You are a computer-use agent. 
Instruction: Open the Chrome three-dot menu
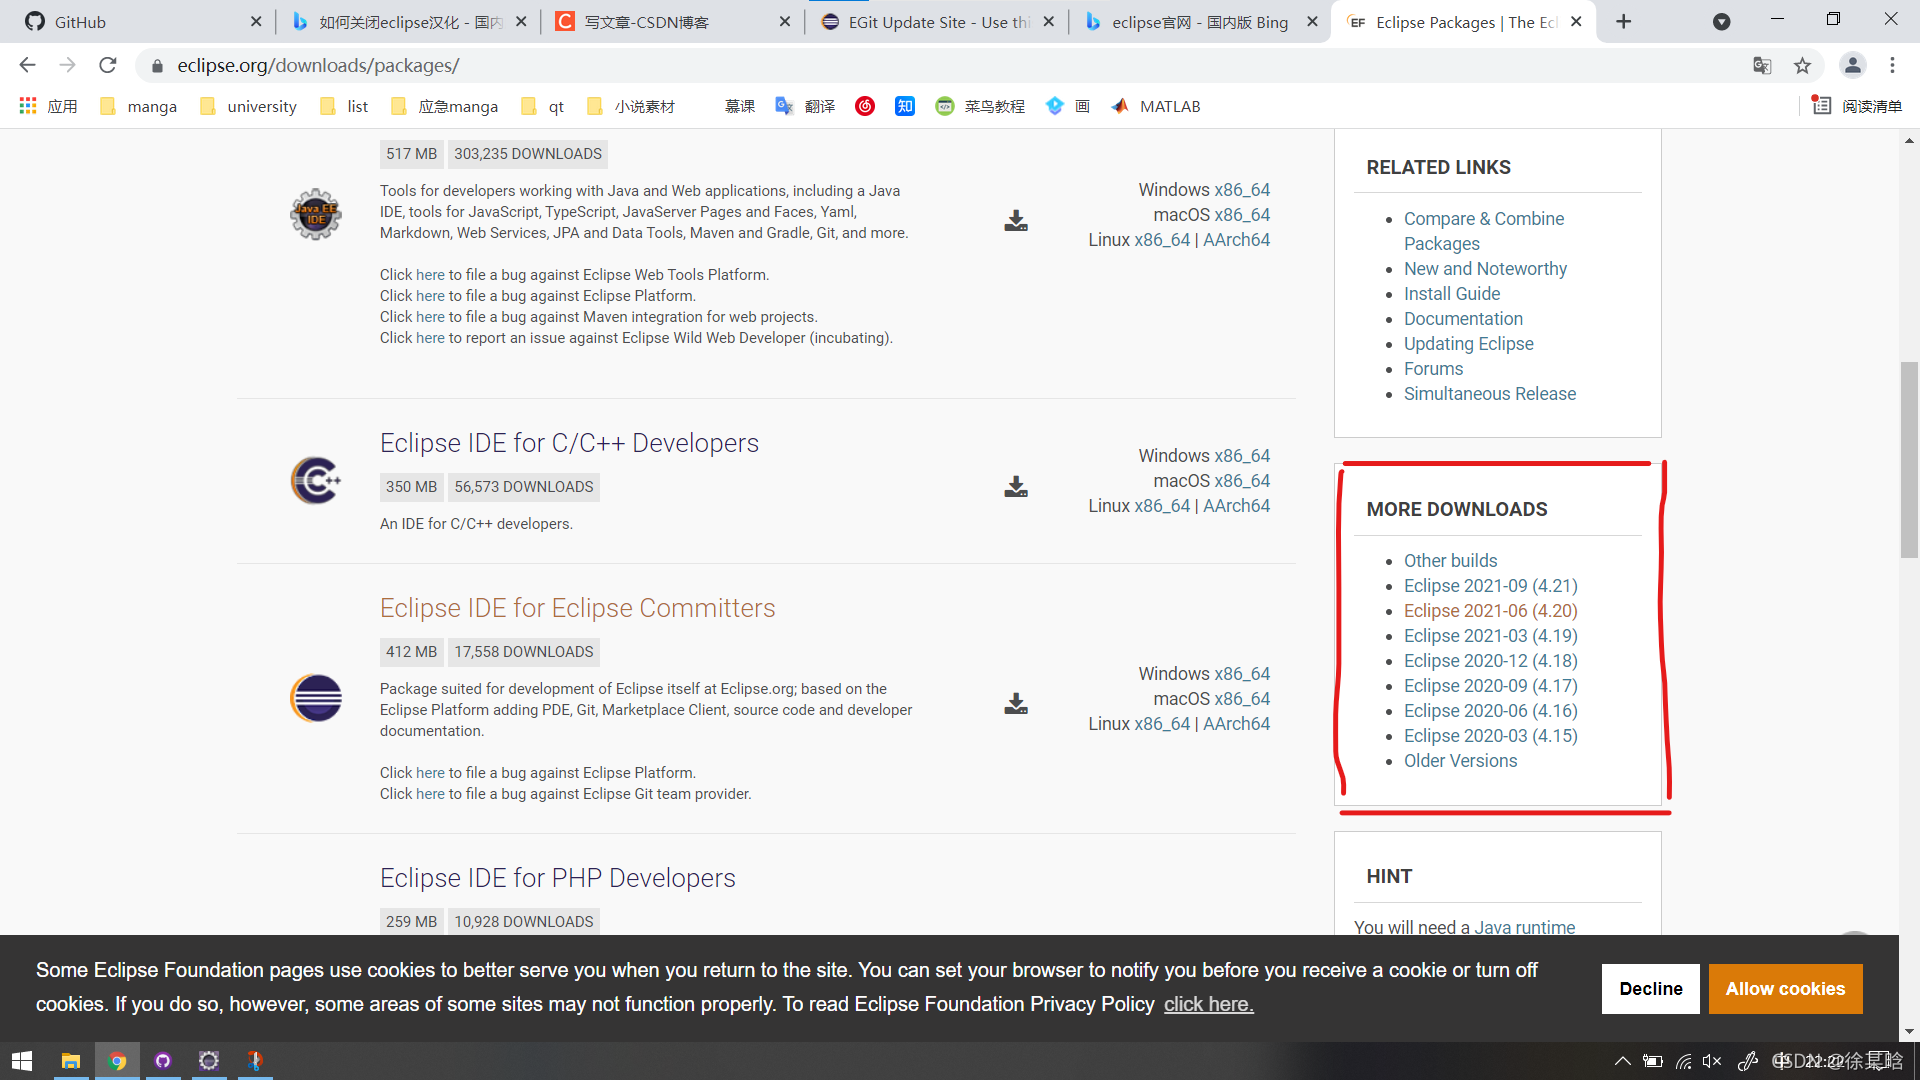pos(1892,65)
